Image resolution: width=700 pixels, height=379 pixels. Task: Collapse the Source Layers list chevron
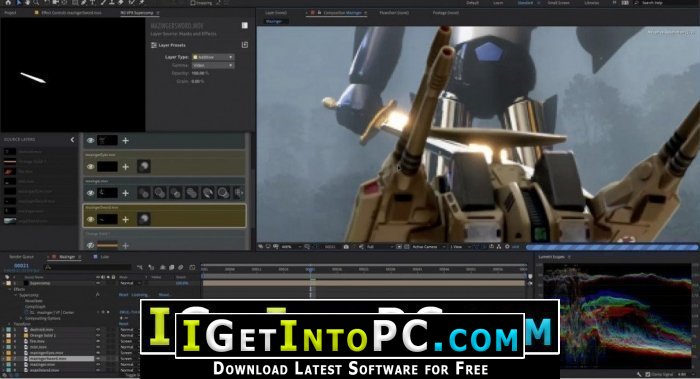72,140
